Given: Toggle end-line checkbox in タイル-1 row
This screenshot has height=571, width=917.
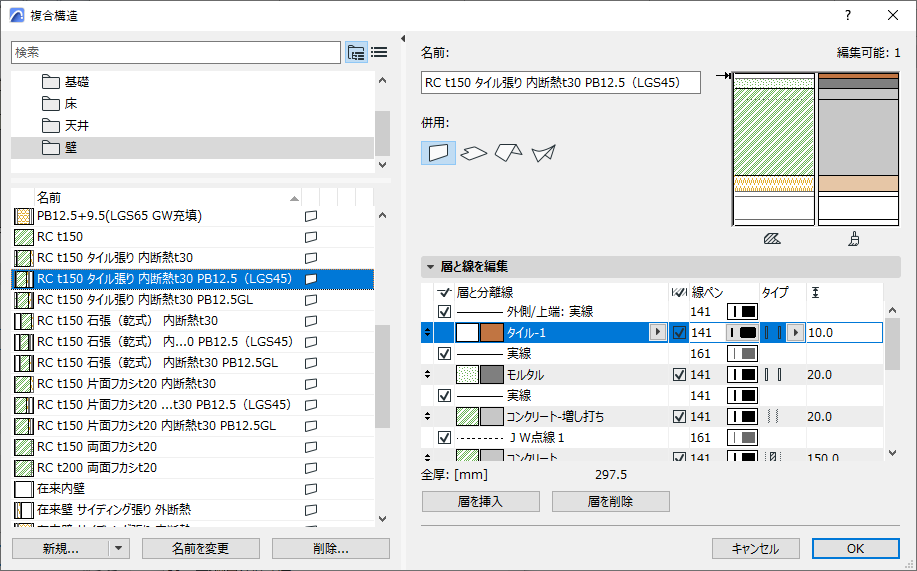Looking at the screenshot, I should [679, 333].
